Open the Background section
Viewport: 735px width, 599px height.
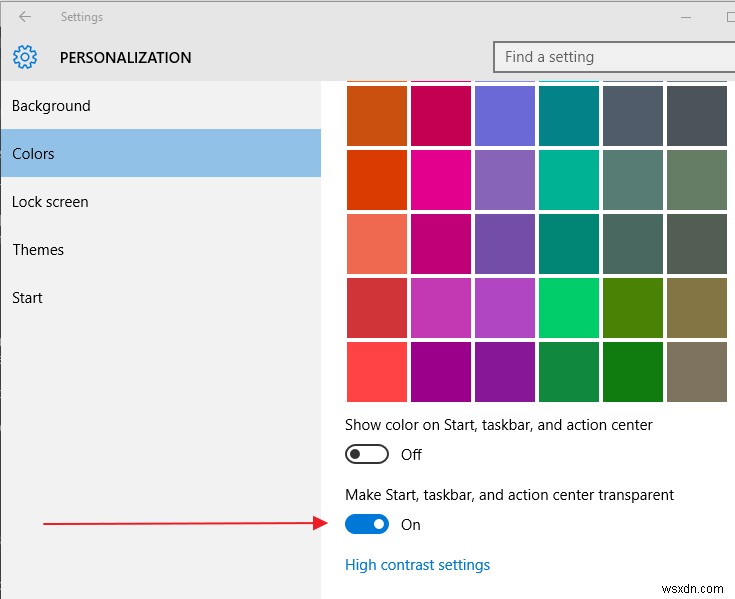coord(161,105)
